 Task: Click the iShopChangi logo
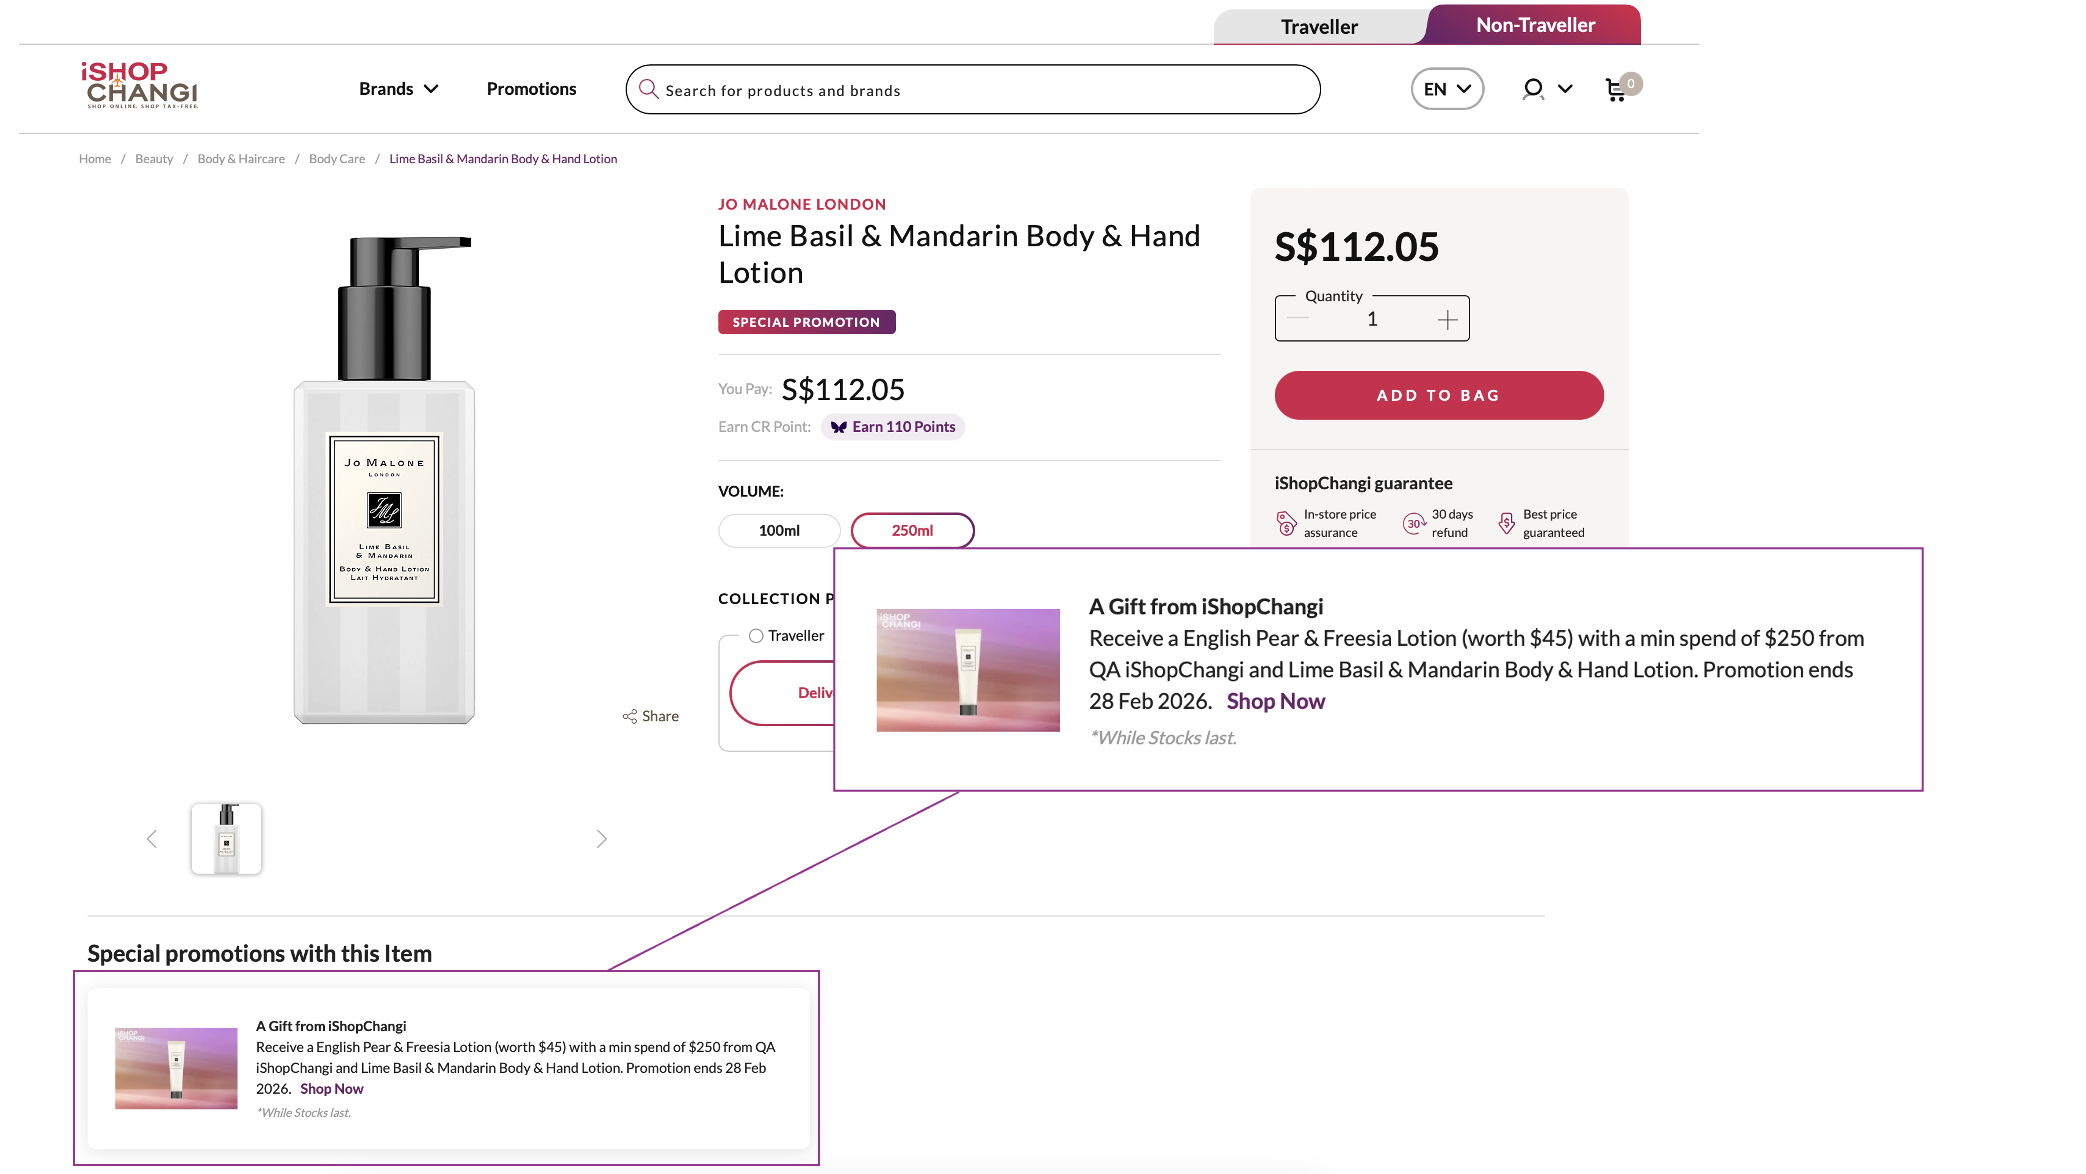pos(139,86)
